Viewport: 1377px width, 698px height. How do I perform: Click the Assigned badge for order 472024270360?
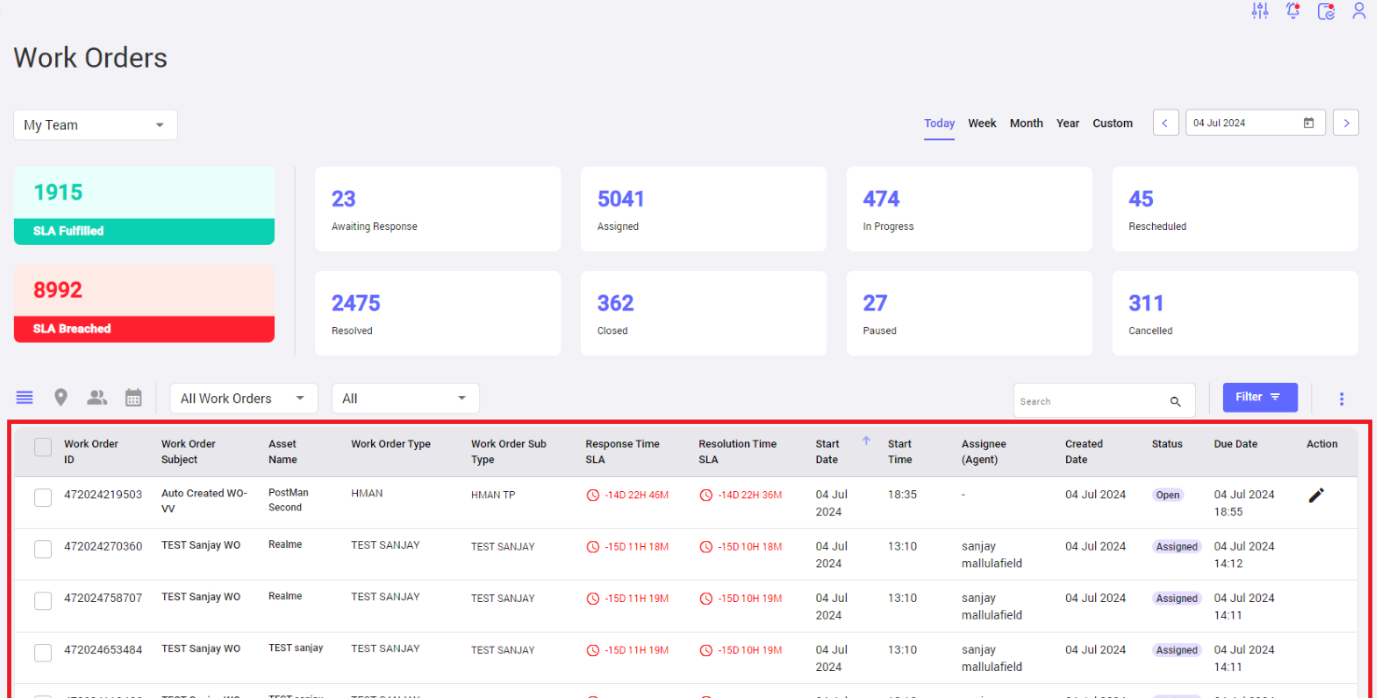click(1177, 547)
